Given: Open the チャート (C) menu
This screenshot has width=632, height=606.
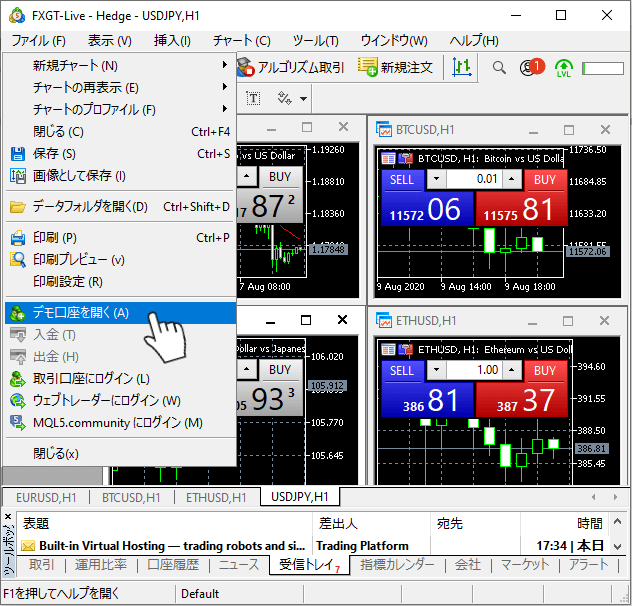Looking at the screenshot, I should pyautogui.click(x=241, y=41).
